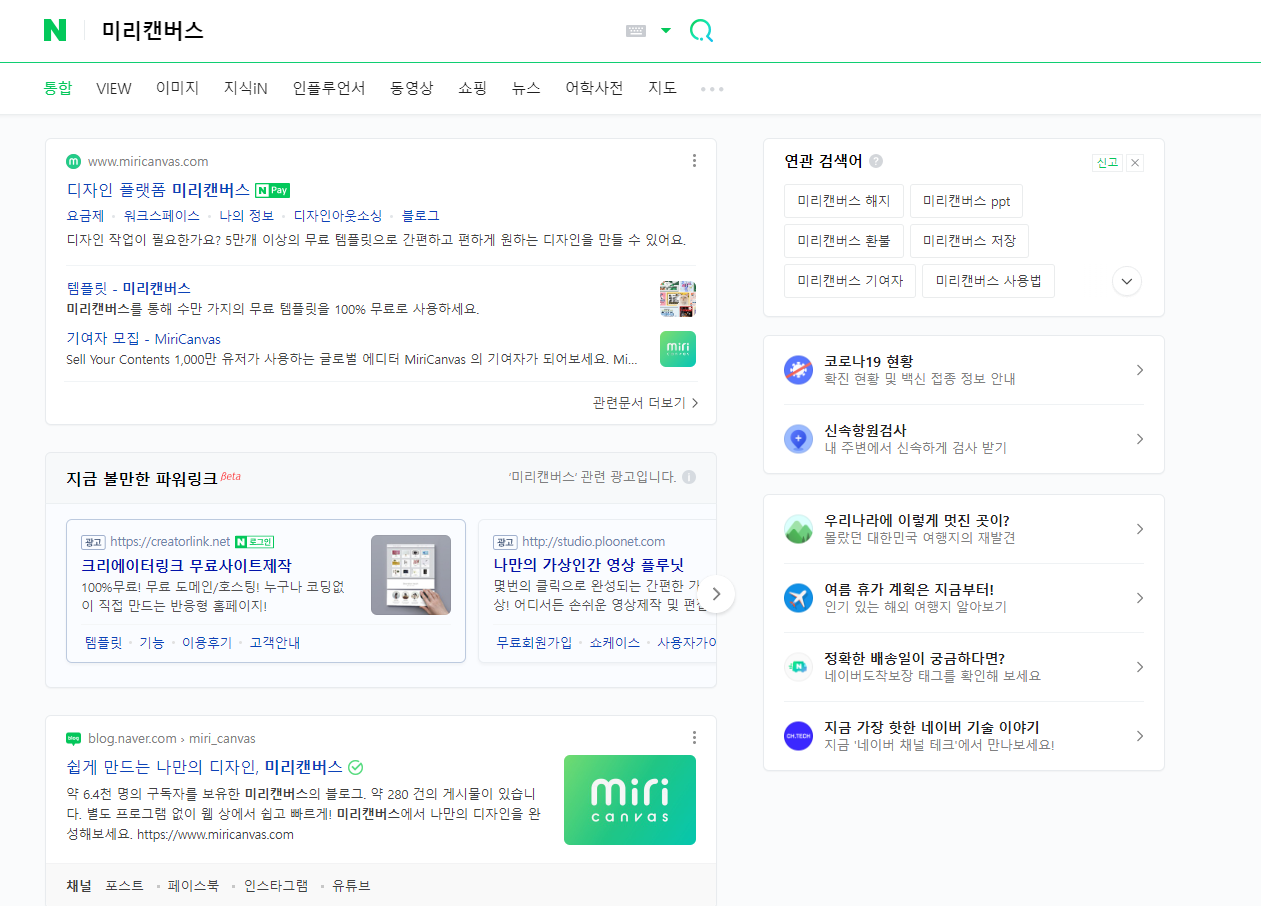Click the large miri canvas logo thumbnail
The width and height of the screenshot is (1261, 906).
coord(630,800)
